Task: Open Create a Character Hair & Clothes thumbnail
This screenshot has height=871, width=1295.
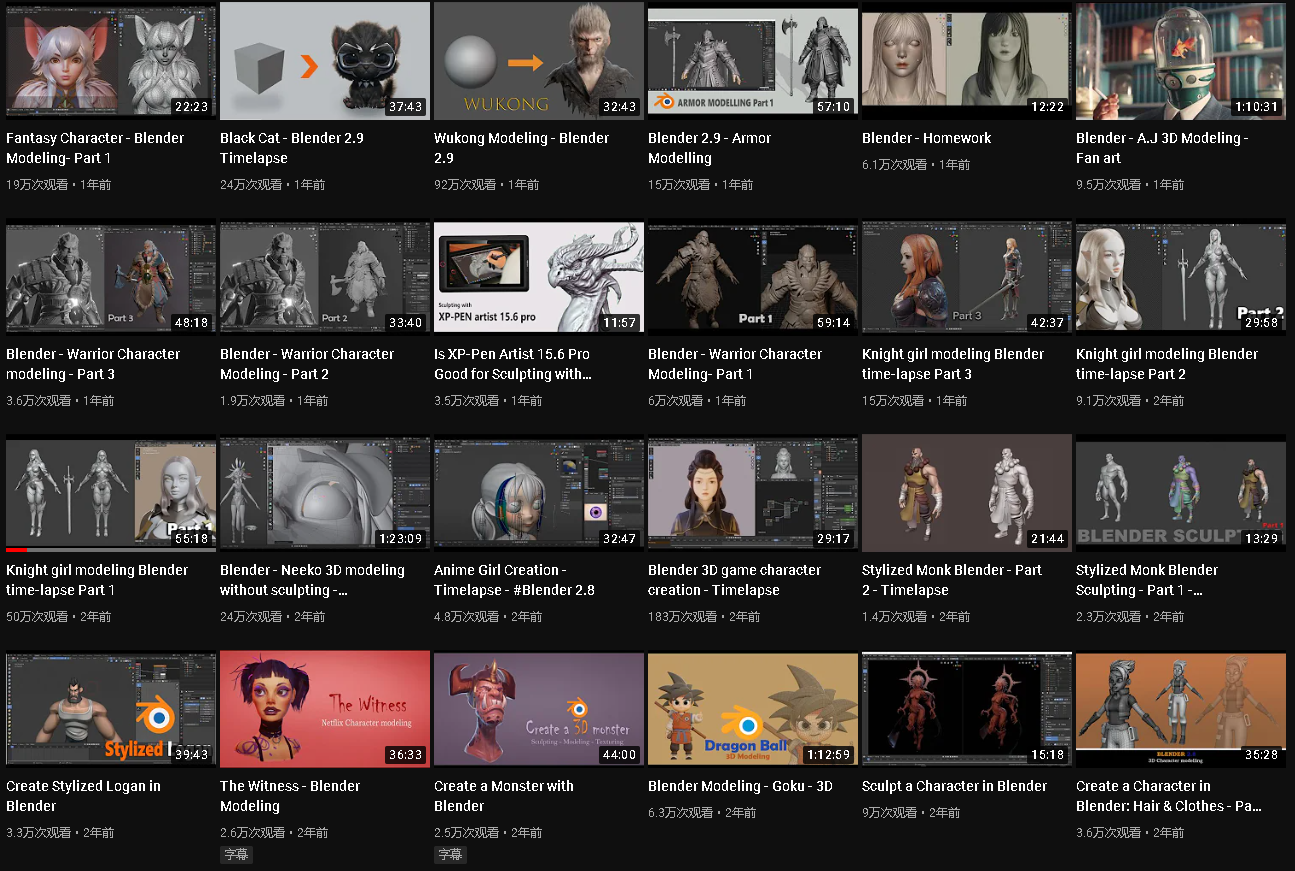Action: [1181, 708]
